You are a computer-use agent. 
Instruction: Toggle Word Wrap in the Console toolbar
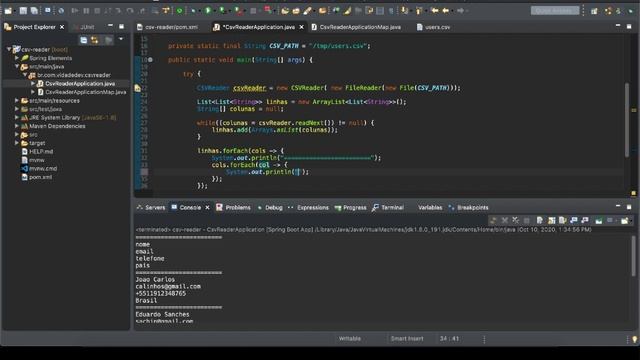click(562, 220)
